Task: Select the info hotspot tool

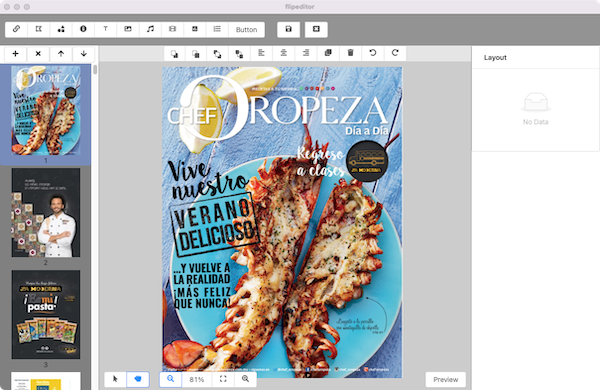Action: click(x=83, y=29)
